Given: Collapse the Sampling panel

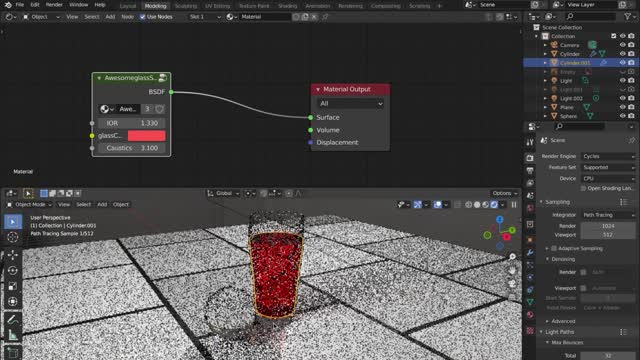Looking at the screenshot, I should pyautogui.click(x=542, y=202).
